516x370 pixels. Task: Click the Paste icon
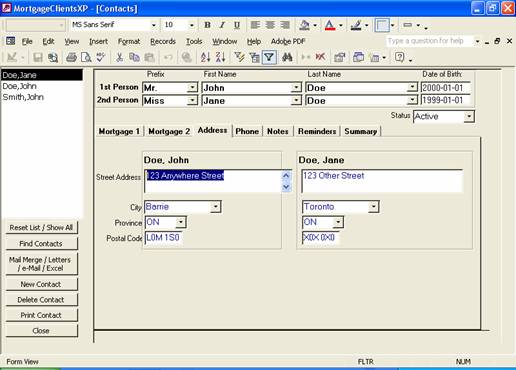click(149, 57)
